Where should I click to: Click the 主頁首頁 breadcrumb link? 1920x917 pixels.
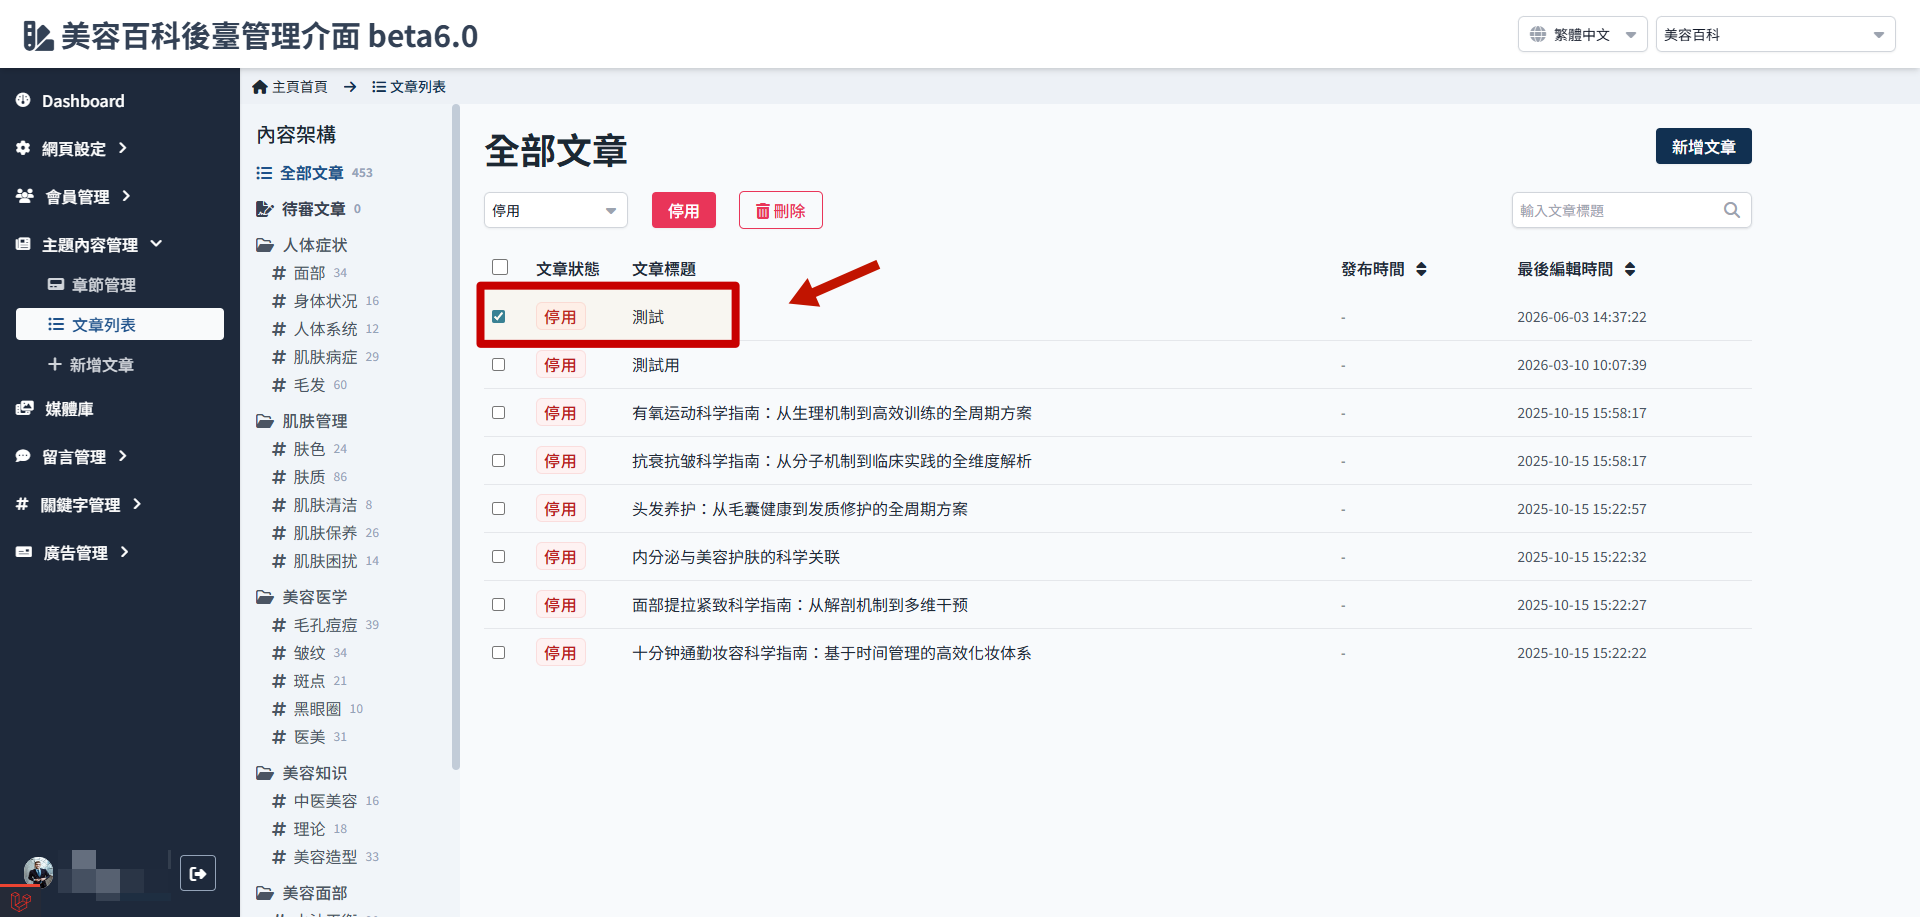coord(290,87)
